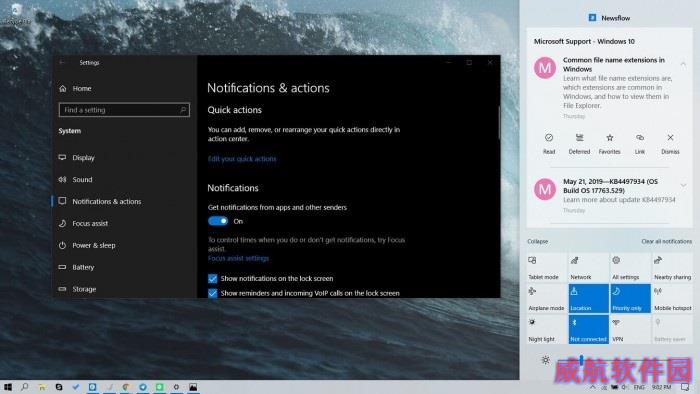Viewport: 700px width, 394px height.
Task: Open the Focus assist settings link
Action: tap(238, 258)
